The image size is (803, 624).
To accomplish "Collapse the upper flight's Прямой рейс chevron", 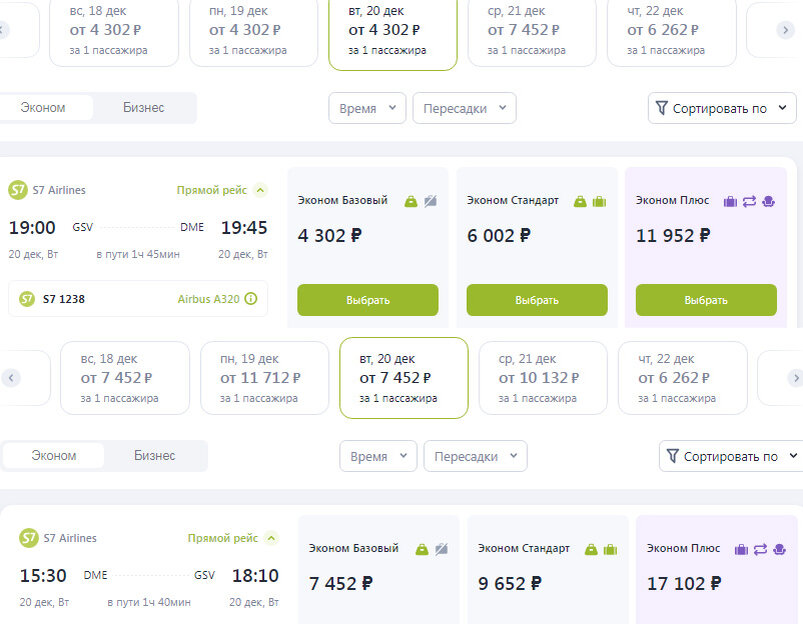I will 261,190.
